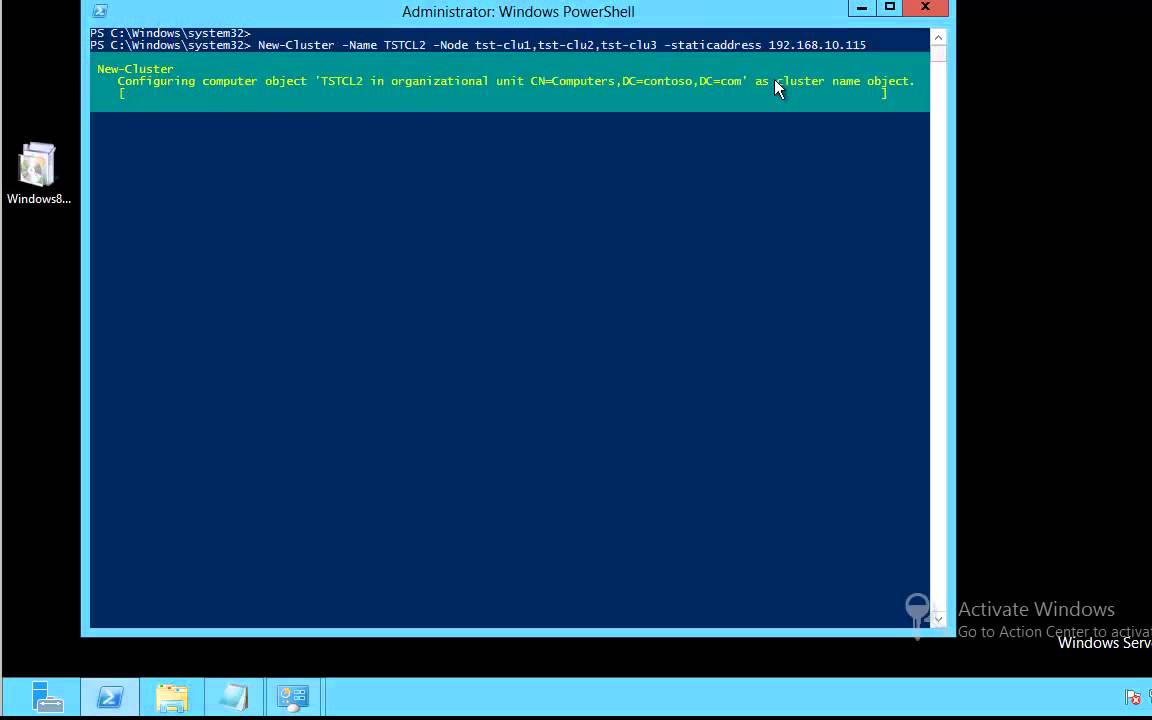
Task: Click the PowerShell vertical scrollbar thumb
Action: point(937,54)
